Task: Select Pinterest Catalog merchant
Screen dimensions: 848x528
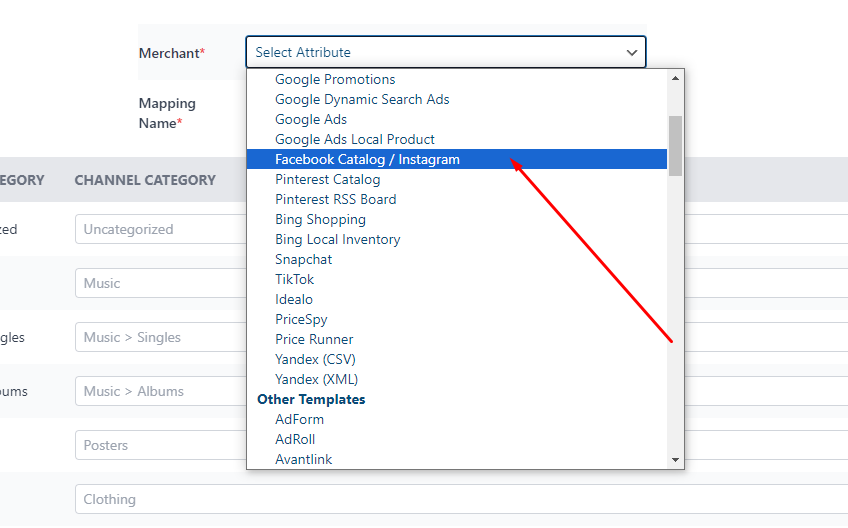Action: [x=327, y=179]
